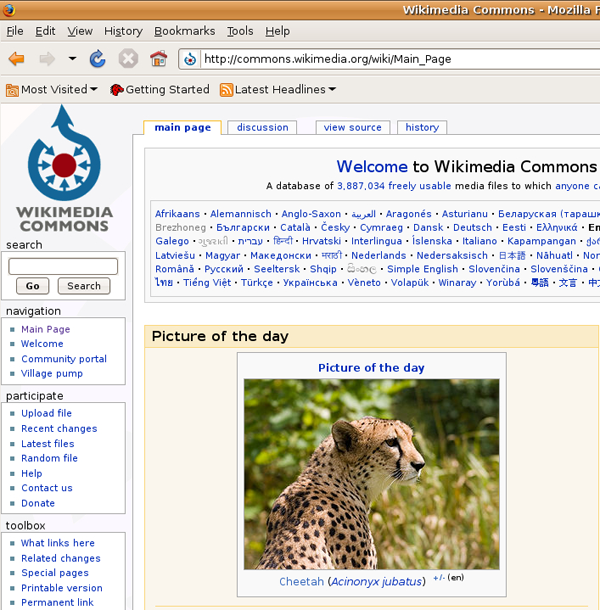Open the history dropdown arrow beside Forward
This screenshot has width=600, height=610.
72,59
